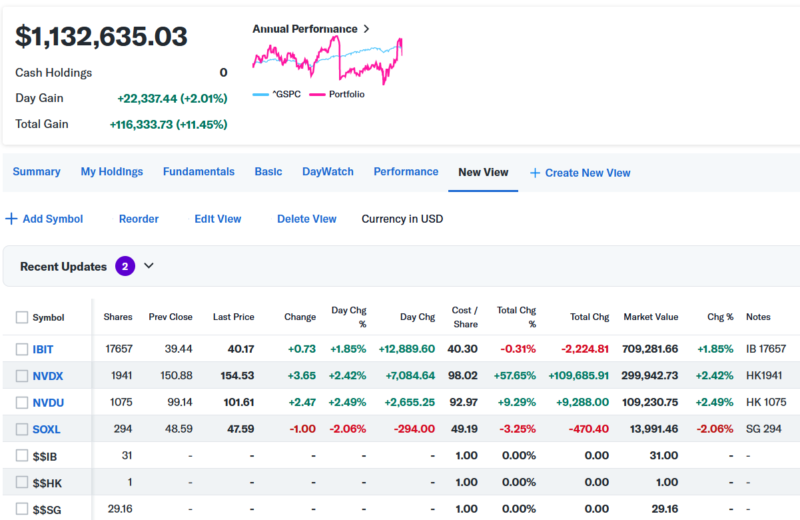Click the arrow next to Annual Performance

point(366,29)
